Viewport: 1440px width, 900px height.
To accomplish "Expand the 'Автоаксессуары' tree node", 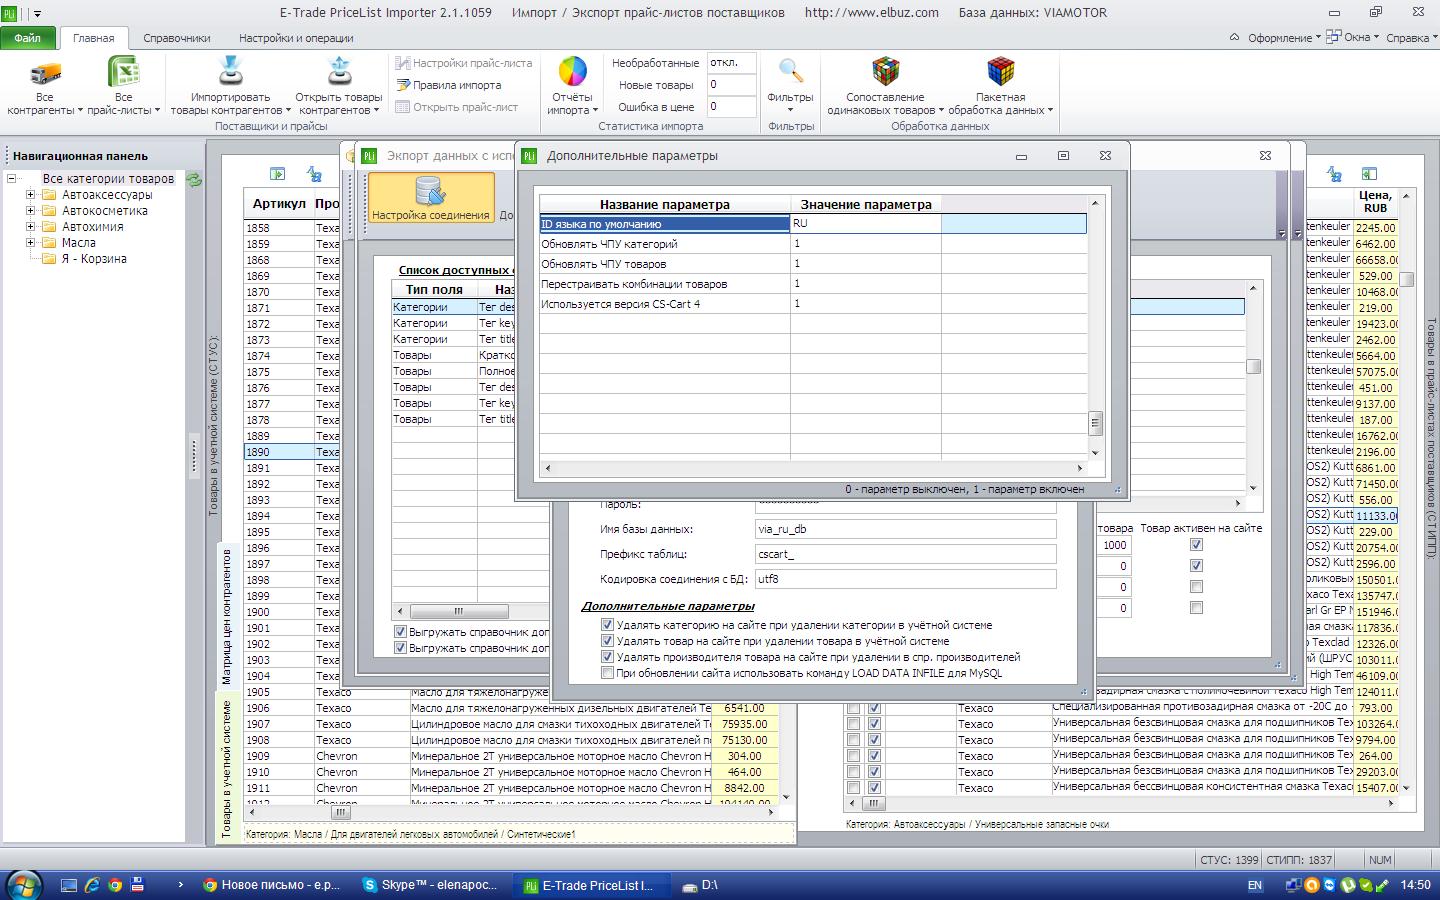I will pos(30,195).
